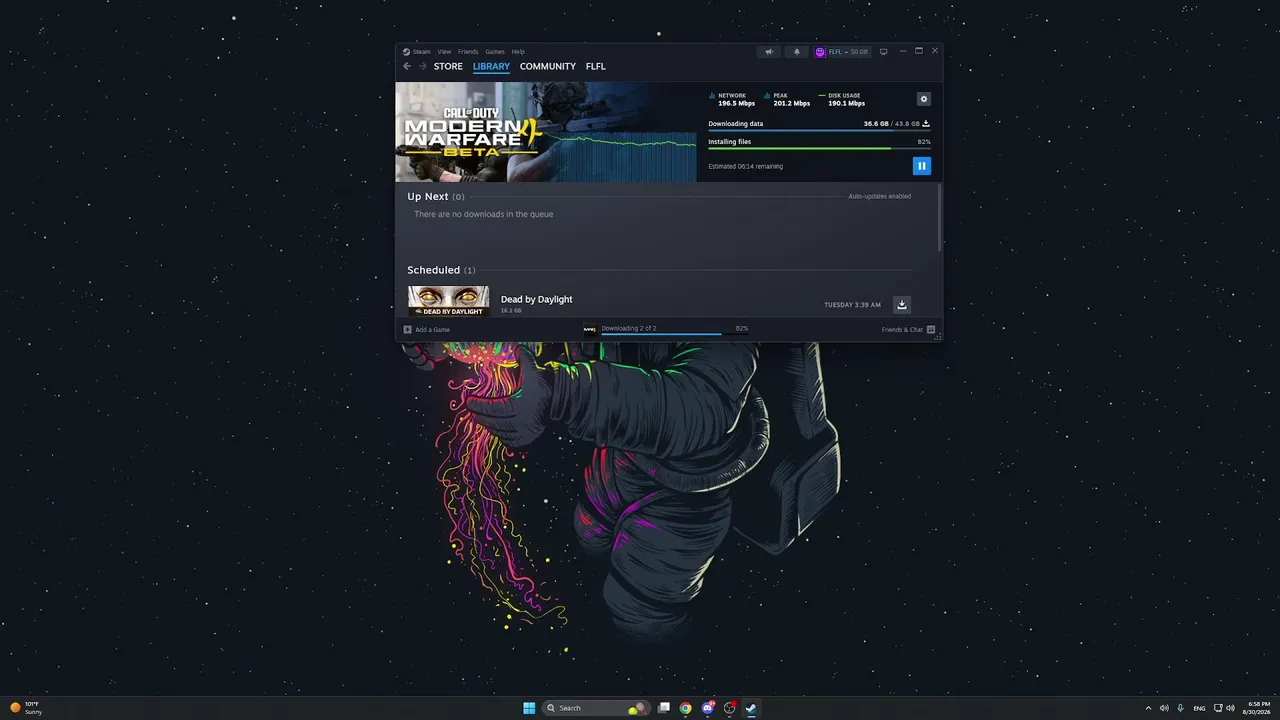Pause the Modern Warfare download
Image resolution: width=1280 pixels, height=720 pixels.
[x=922, y=166]
